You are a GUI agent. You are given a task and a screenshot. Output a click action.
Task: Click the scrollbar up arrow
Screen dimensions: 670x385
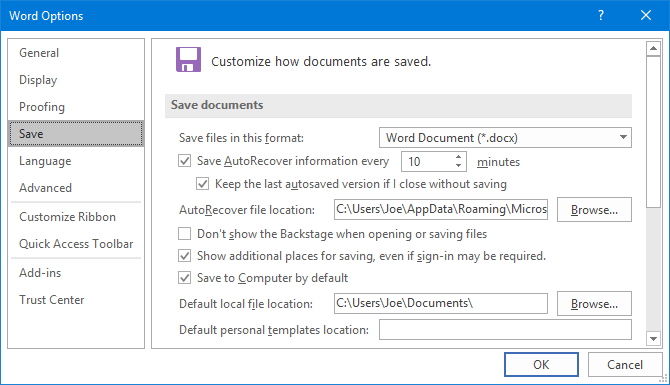click(x=653, y=49)
